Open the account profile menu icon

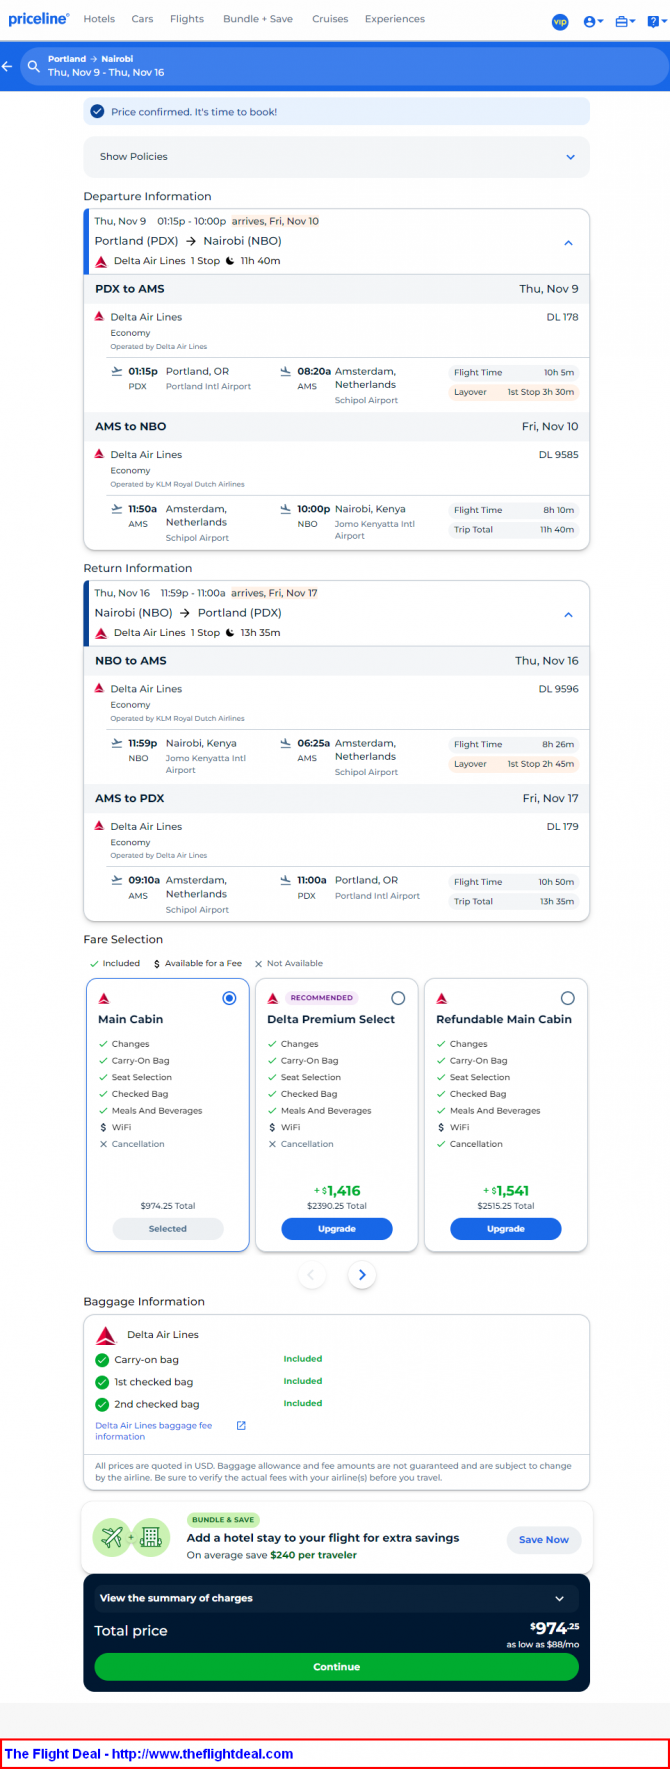[593, 21]
